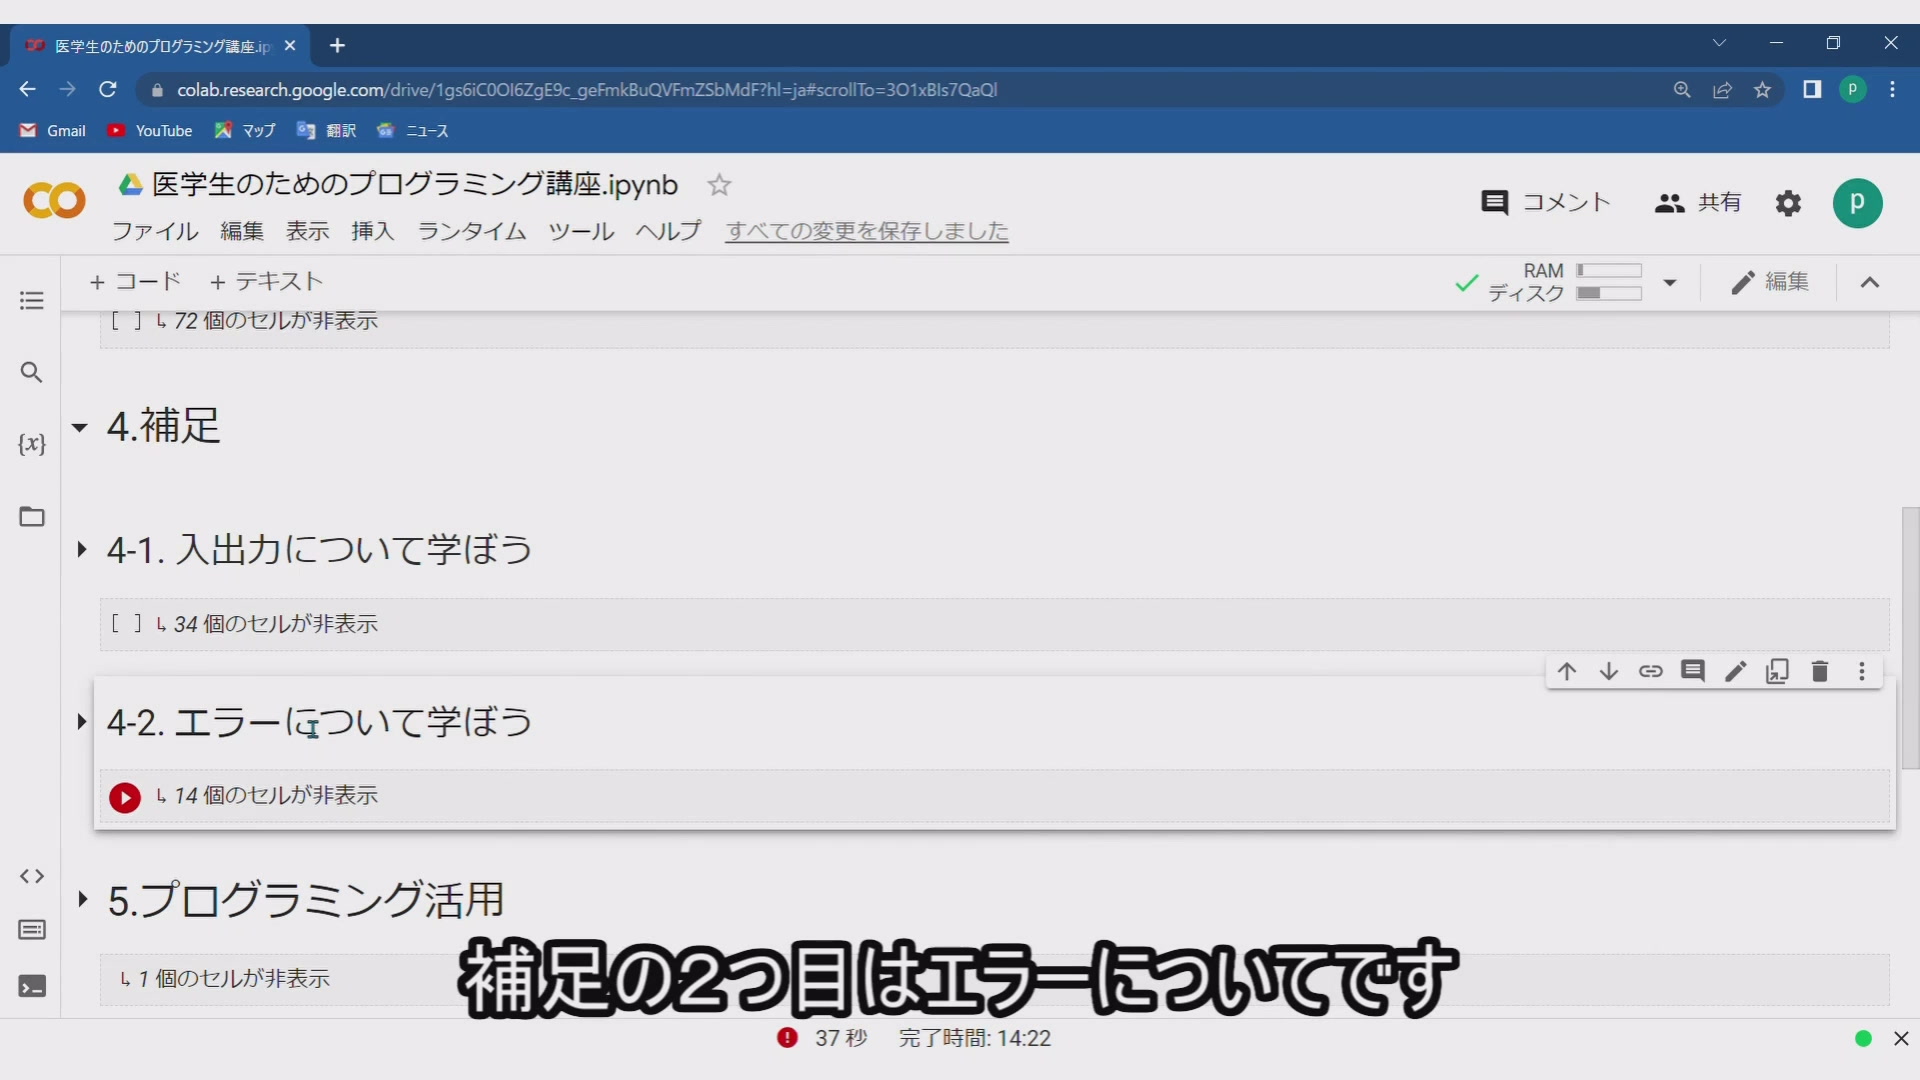The image size is (1920, 1080).
Task: Add a new code cell with + コード
Action: (135, 282)
